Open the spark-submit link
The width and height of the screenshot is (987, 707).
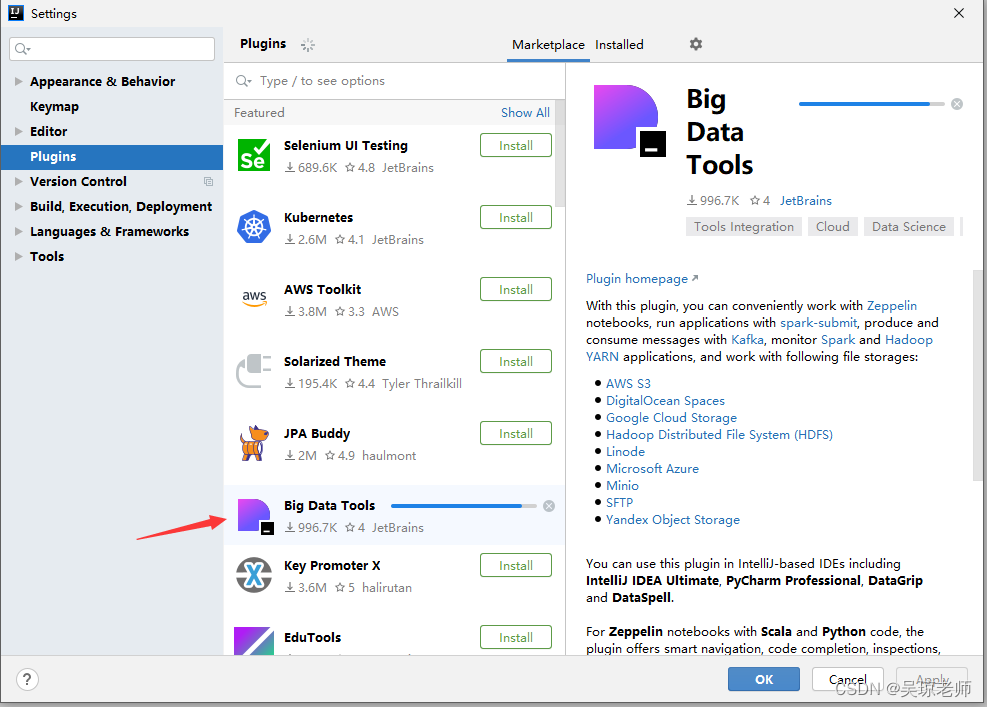click(x=818, y=323)
